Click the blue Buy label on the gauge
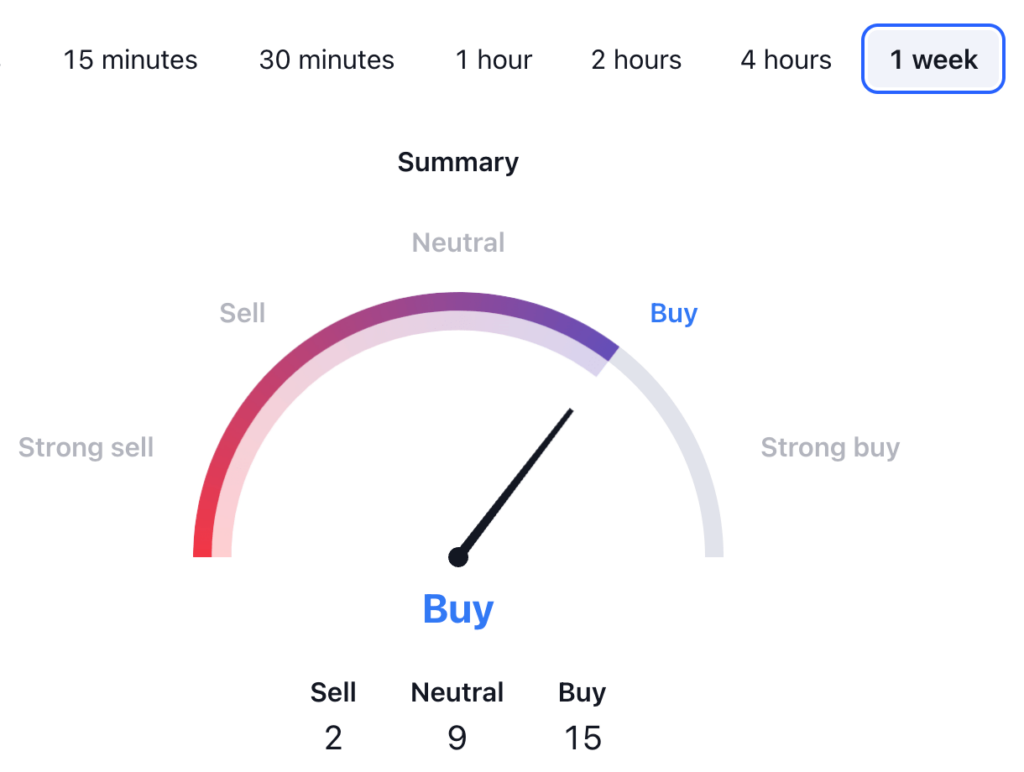The width and height of the screenshot is (1024, 772). [673, 313]
